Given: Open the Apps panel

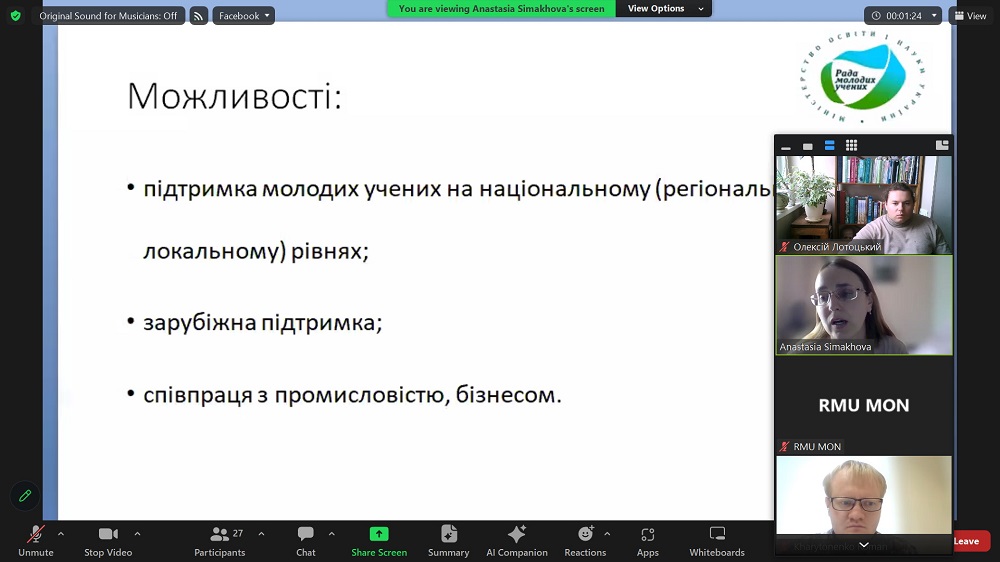Looking at the screenshot, I should pyautogui.click(x=648, y=540).
